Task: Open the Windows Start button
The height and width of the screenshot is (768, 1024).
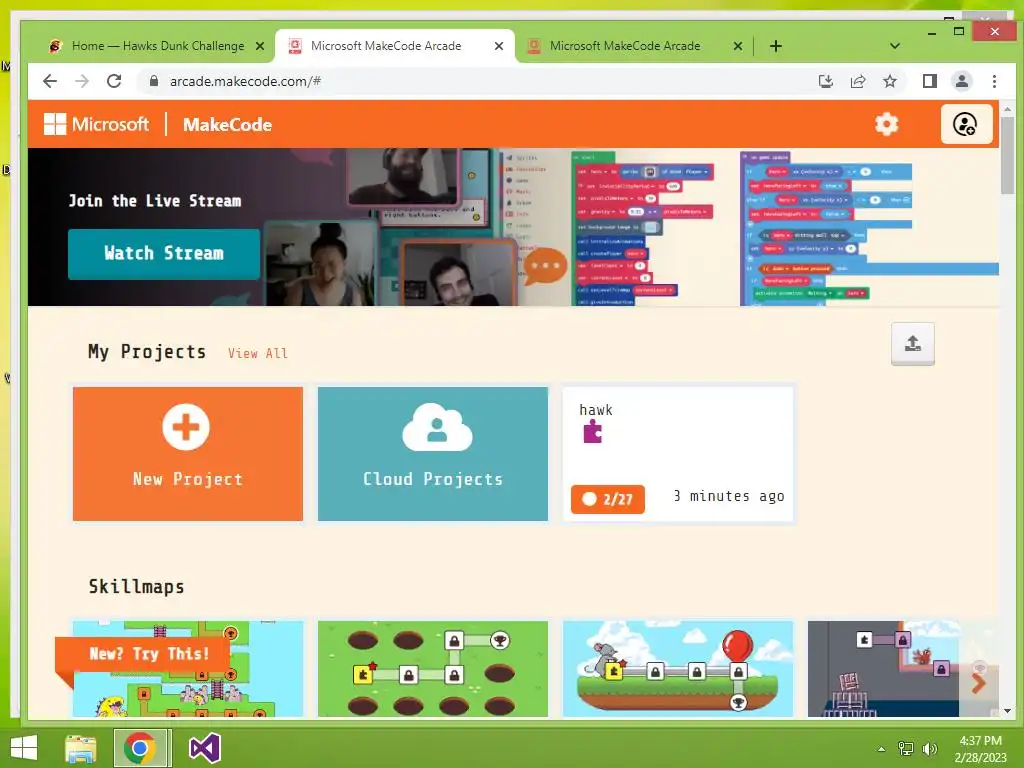Action: click(x=24, y=748)
